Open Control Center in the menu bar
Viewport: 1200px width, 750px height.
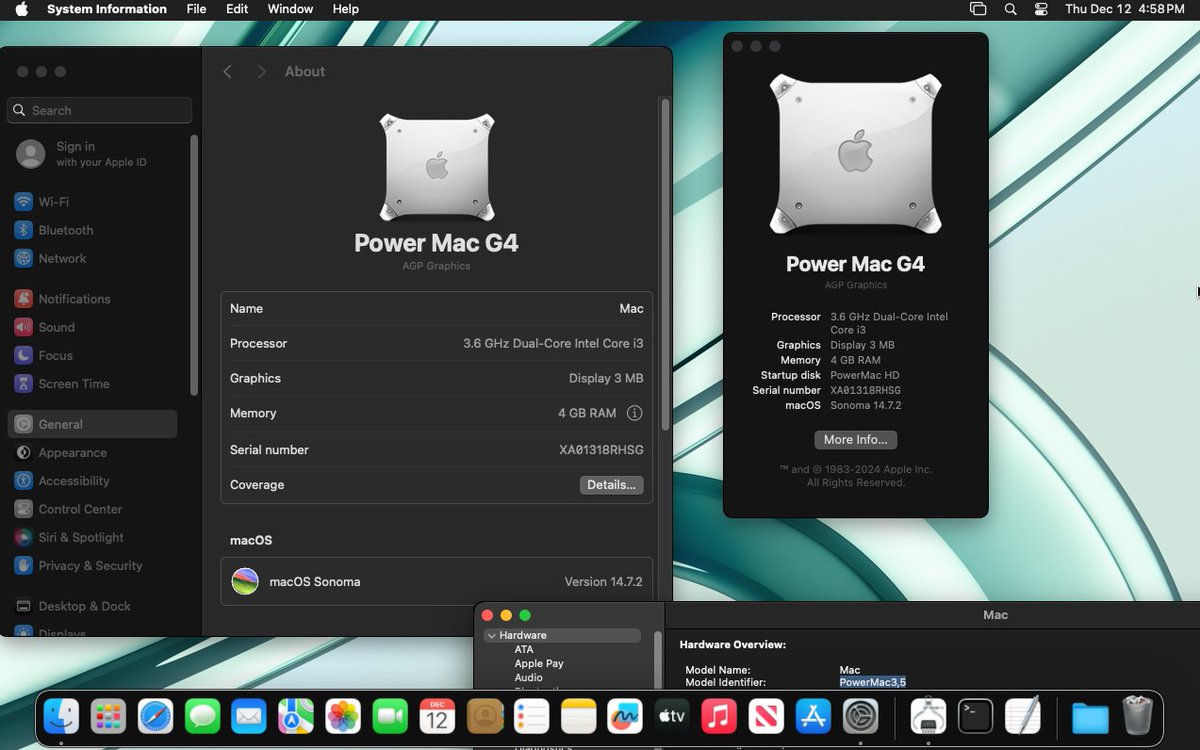1041,9
